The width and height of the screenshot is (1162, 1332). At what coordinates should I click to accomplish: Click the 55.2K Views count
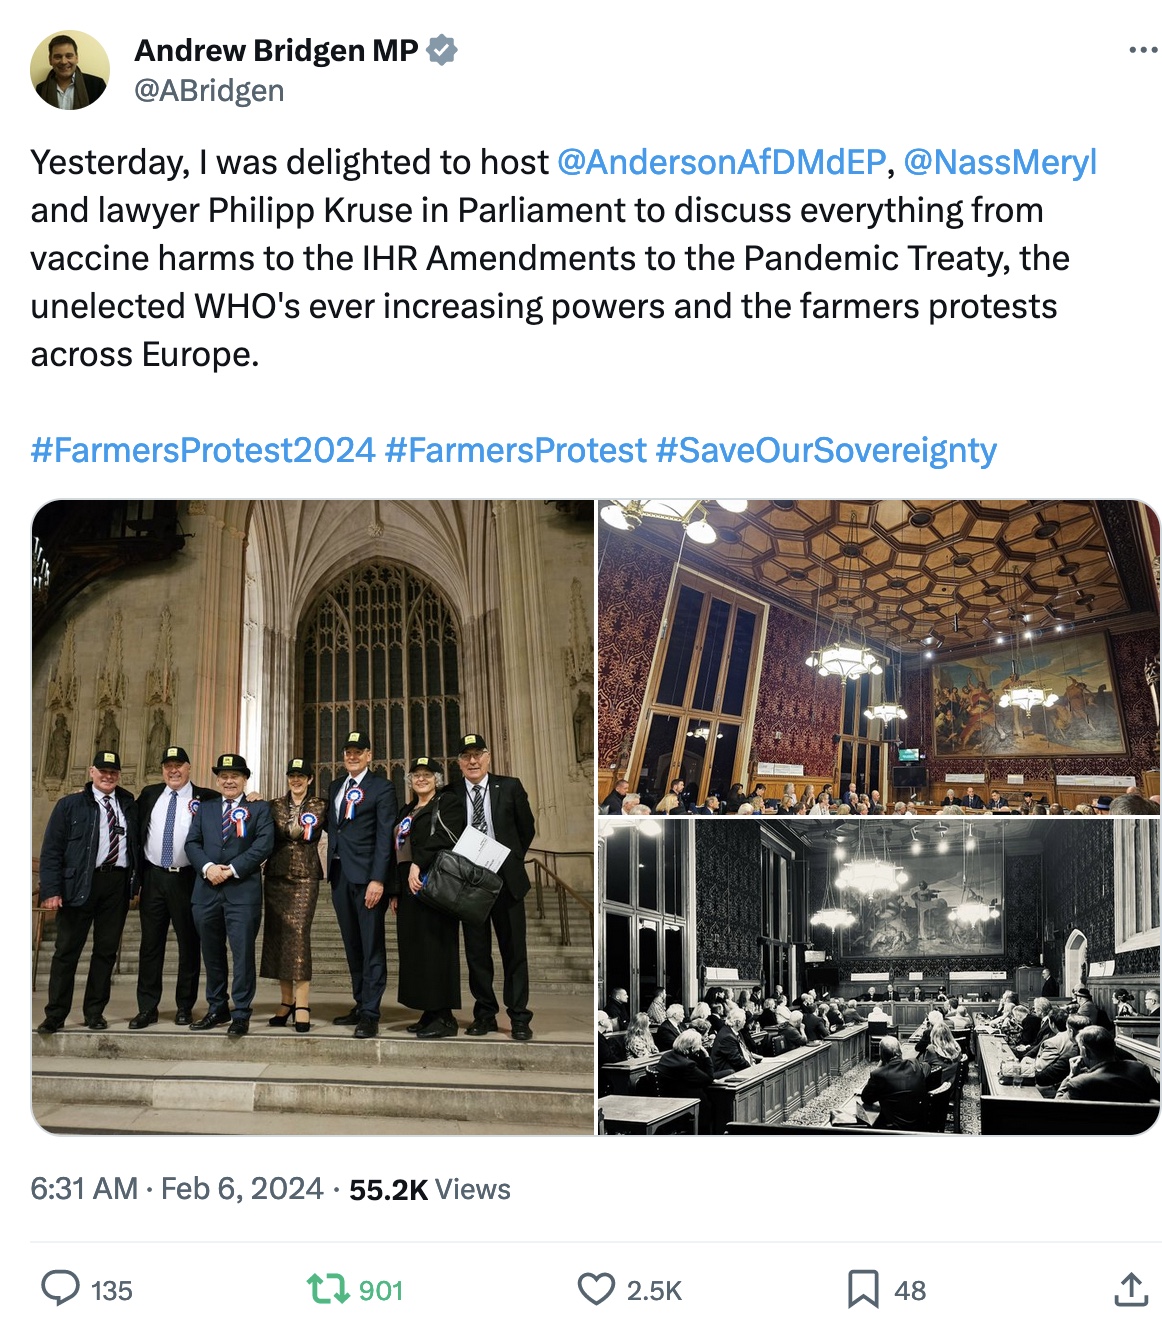[429, 1189]
